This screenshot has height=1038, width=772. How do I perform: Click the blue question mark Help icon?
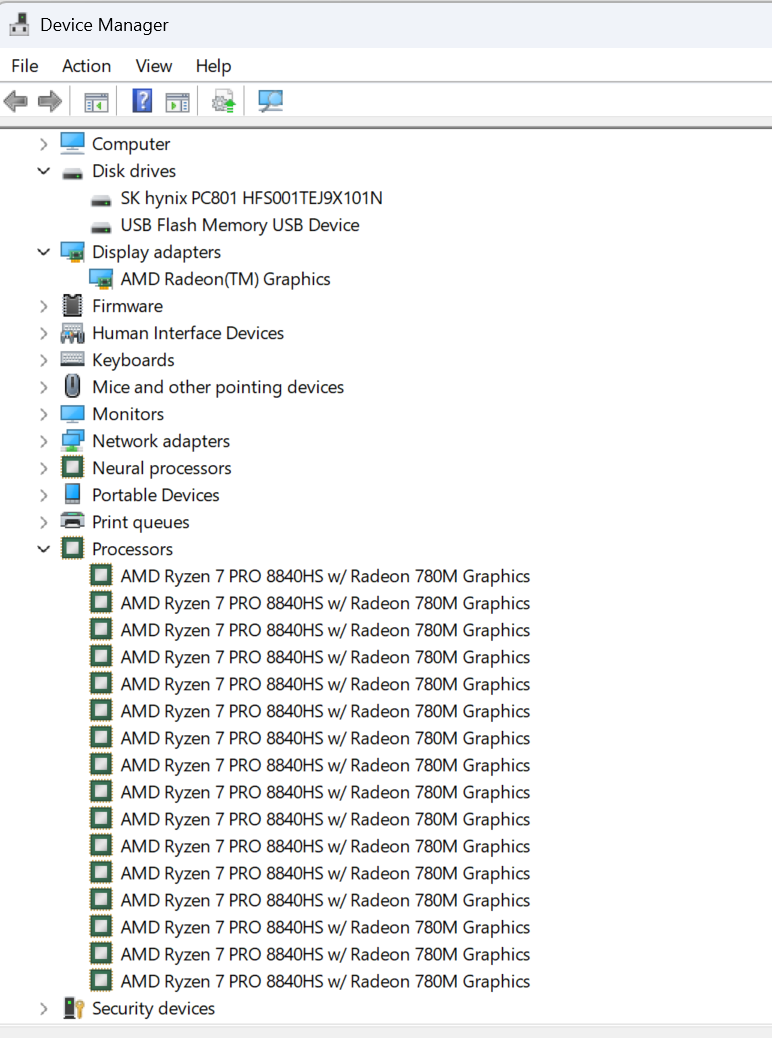(x=142, y=101)
